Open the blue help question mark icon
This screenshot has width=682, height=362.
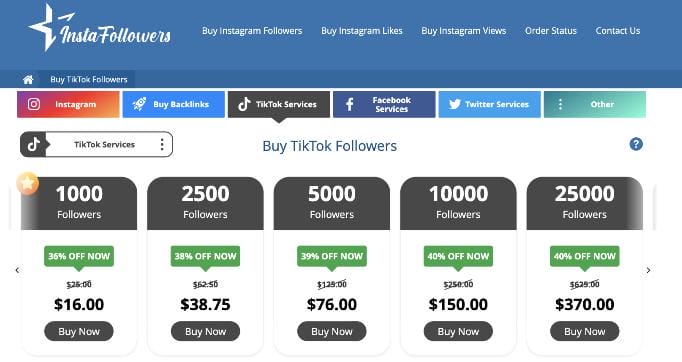pyautogui.click(x=636, y=144)
